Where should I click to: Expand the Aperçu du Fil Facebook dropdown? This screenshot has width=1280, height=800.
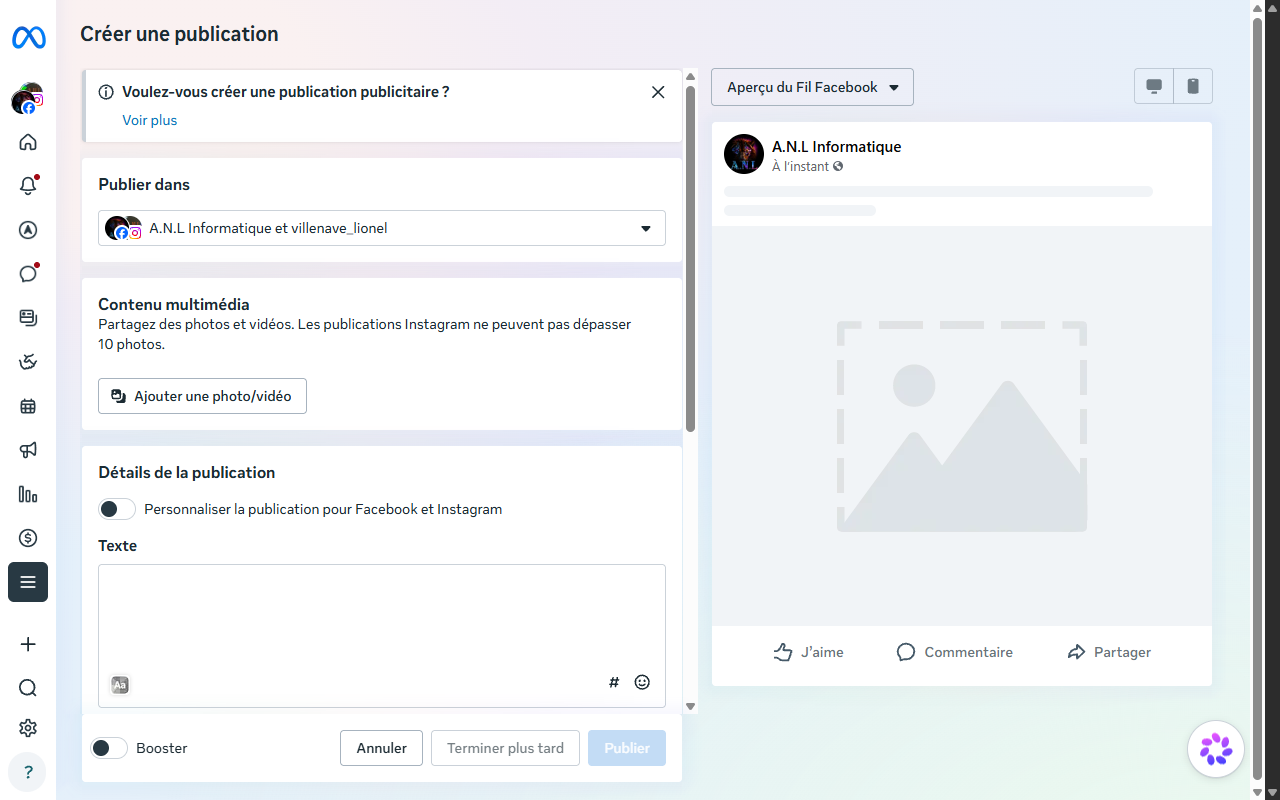(x=812, y=87)
